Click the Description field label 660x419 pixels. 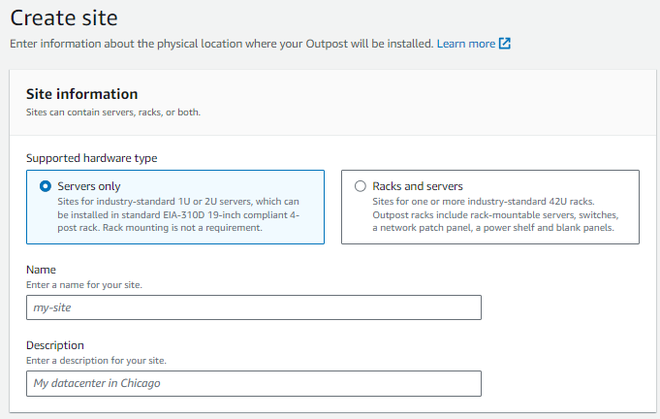55,346
